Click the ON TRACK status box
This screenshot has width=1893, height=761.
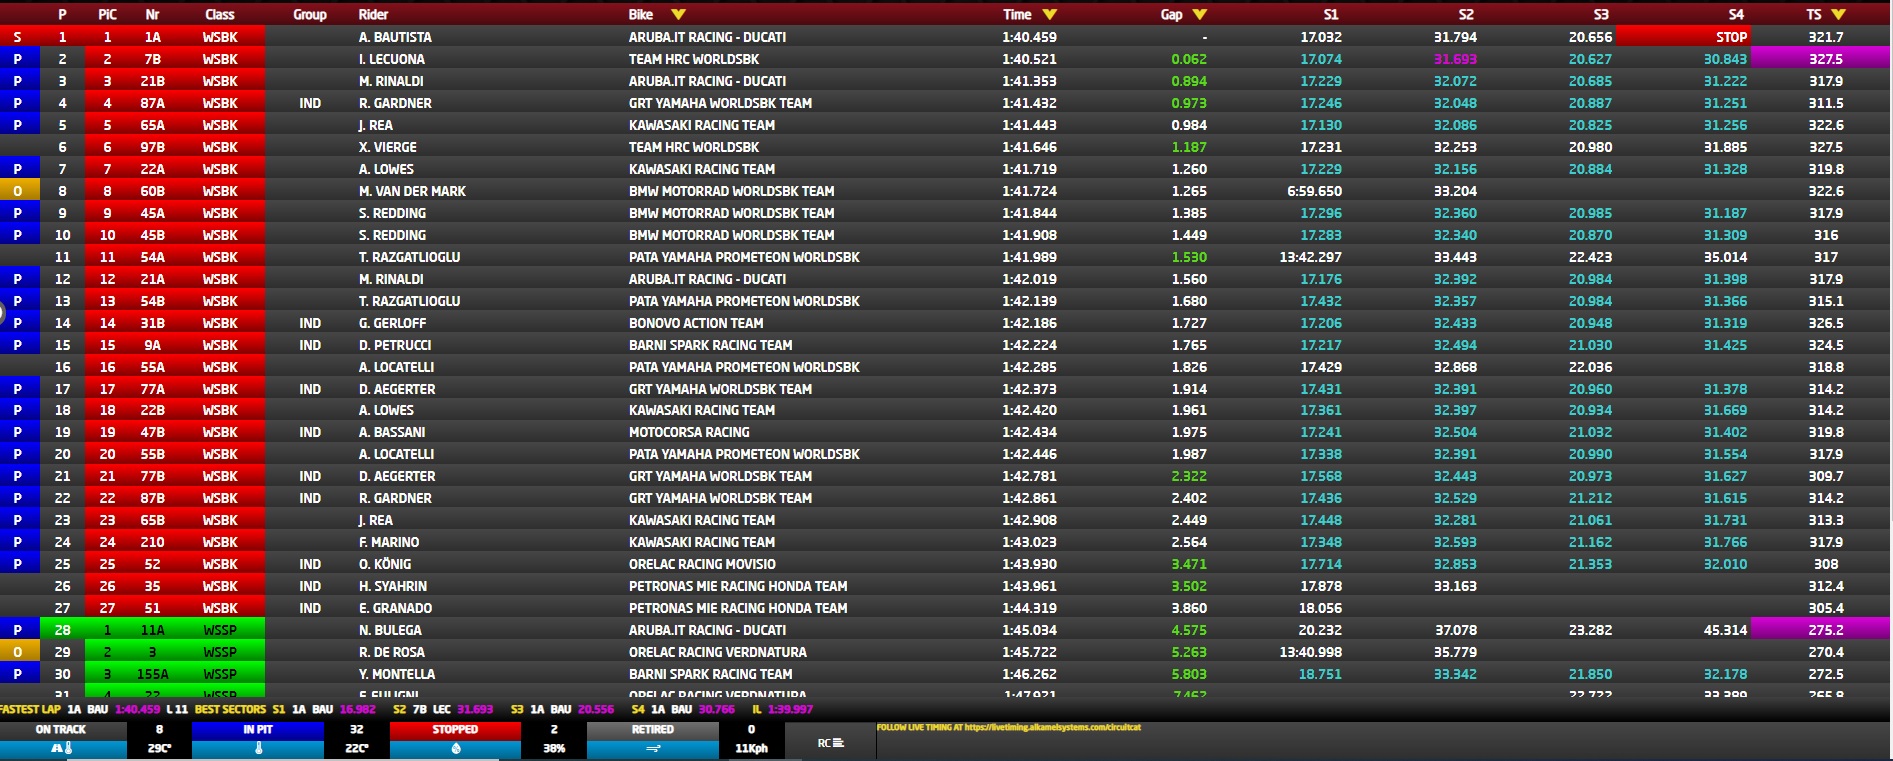(62, 730)
